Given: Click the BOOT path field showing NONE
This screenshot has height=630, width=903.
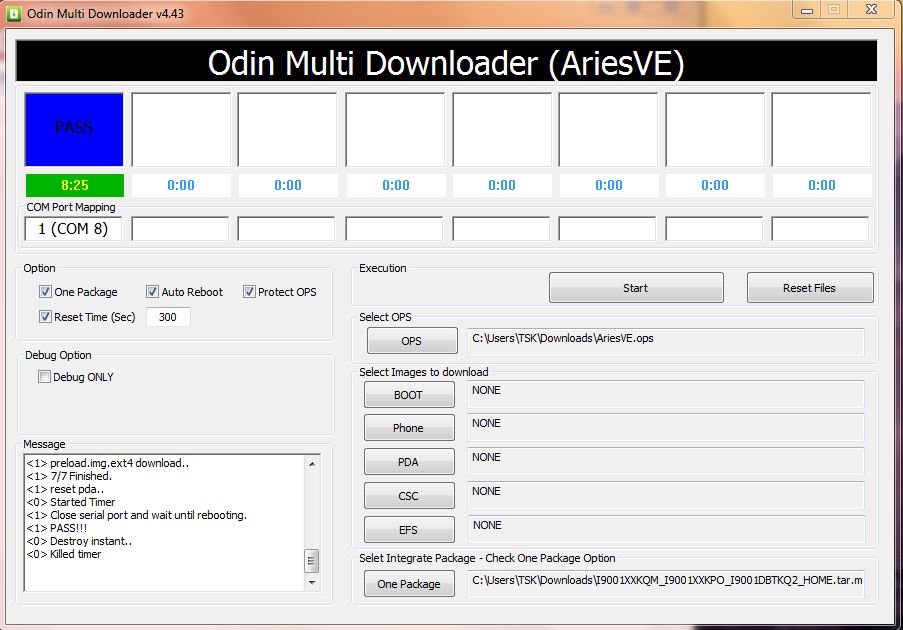Looking at the screenshot, I should (666, 394).
